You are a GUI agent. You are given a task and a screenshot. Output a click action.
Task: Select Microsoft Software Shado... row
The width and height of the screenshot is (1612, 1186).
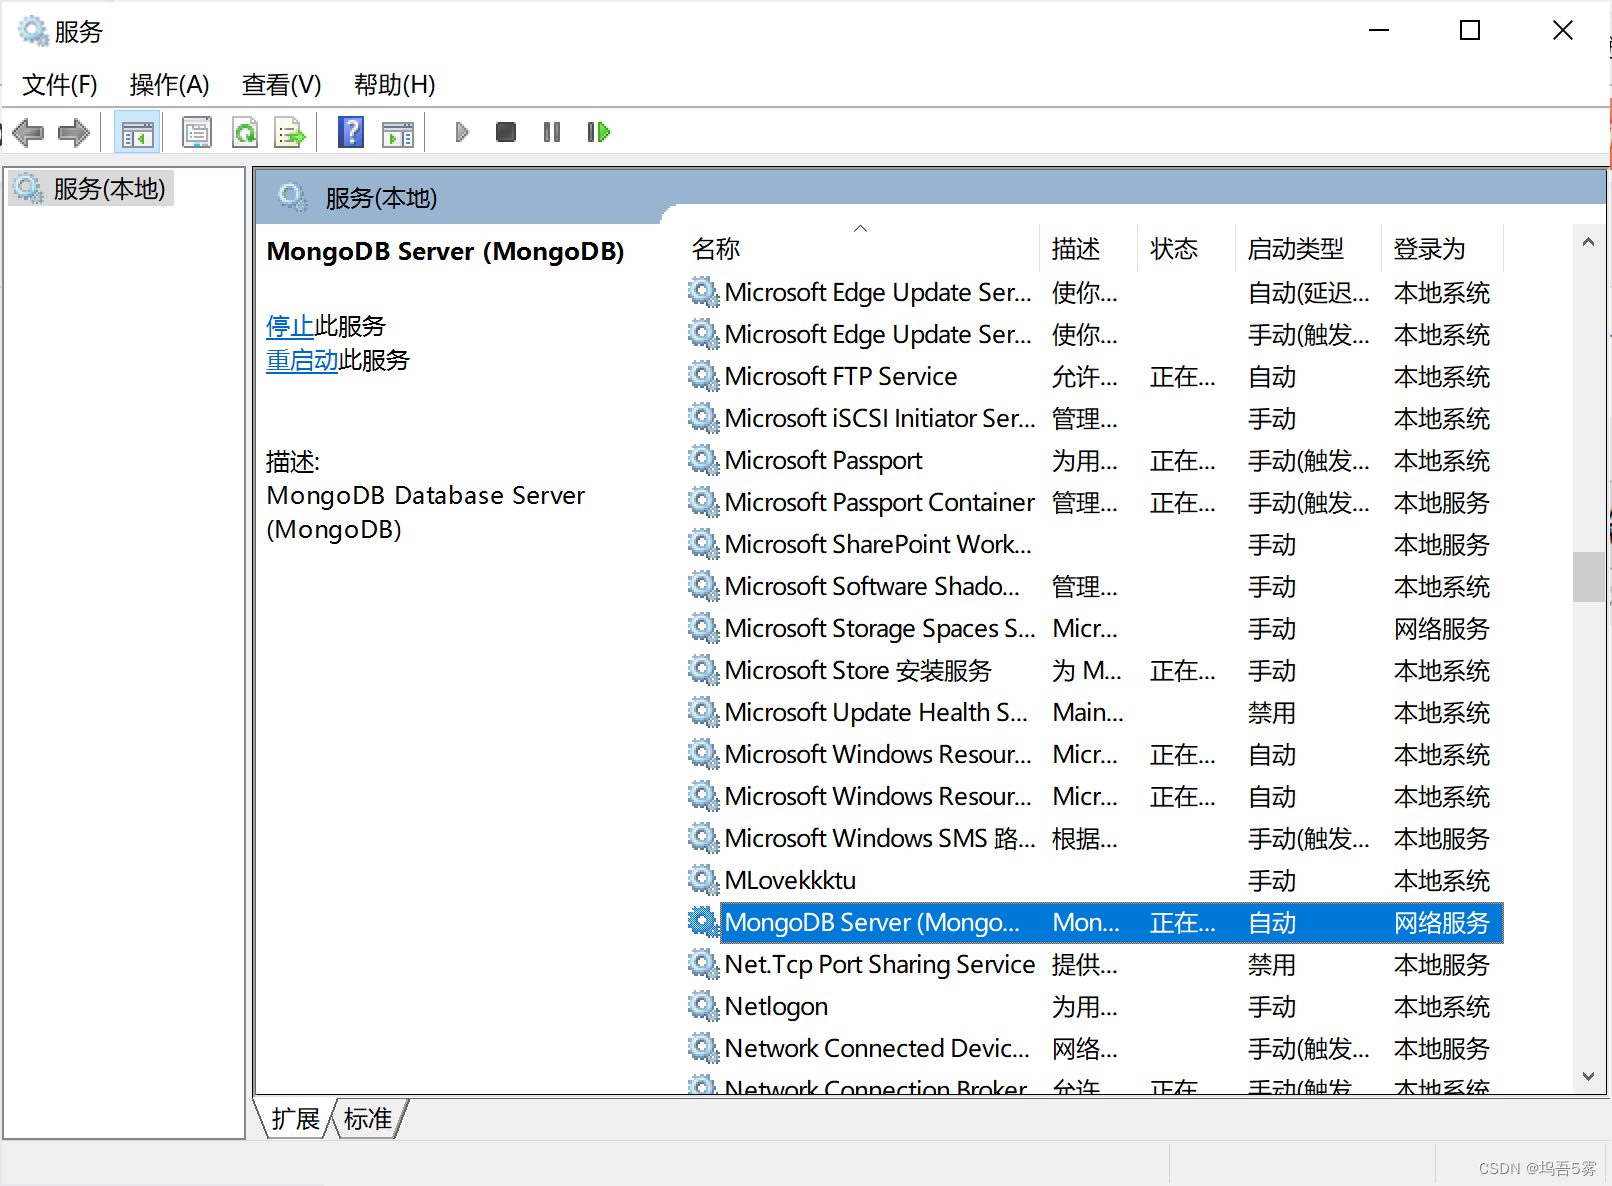coord(1094,587)
